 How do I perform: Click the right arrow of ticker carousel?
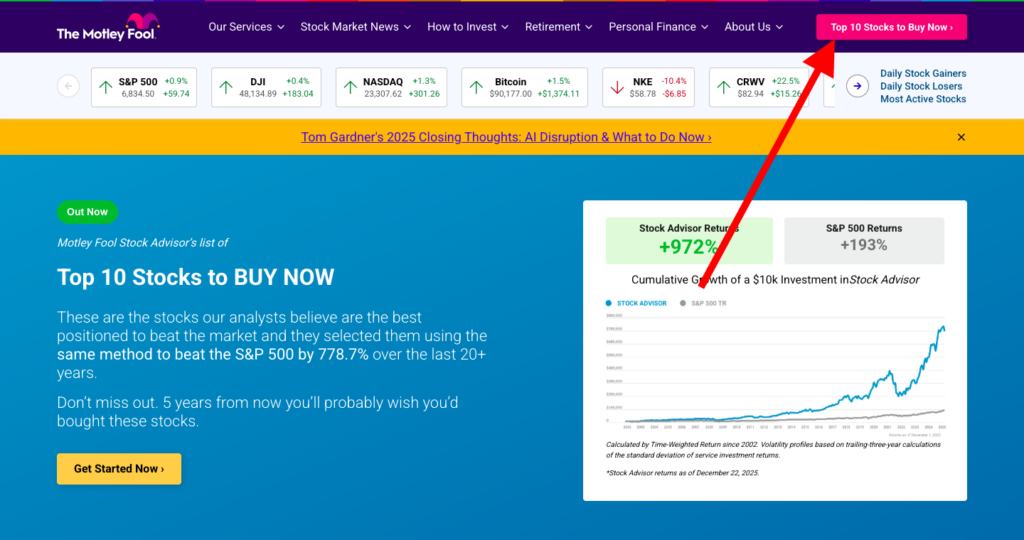point(857,86)
